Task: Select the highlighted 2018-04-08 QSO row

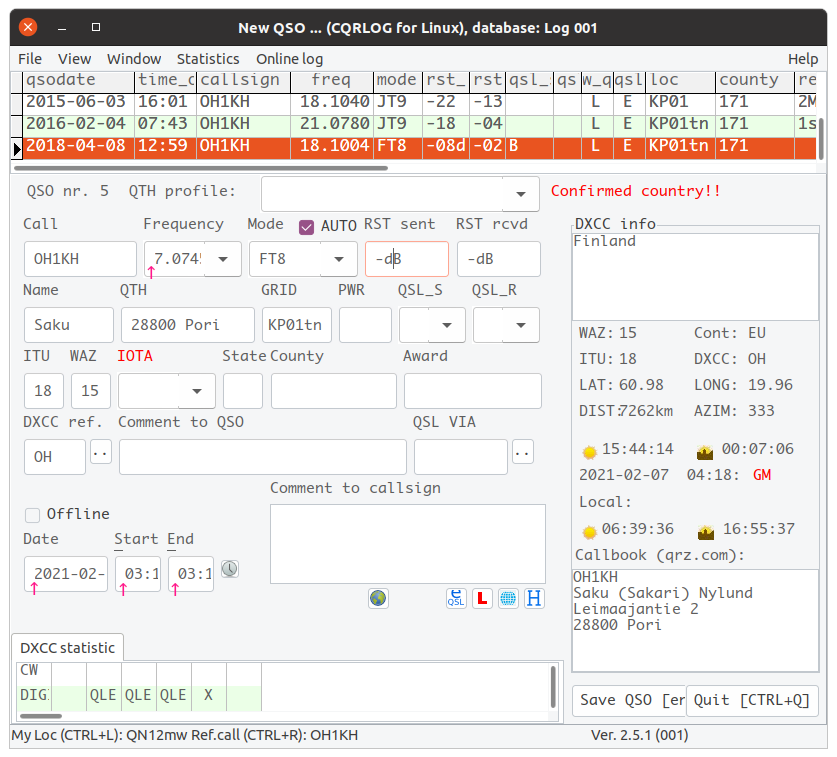Action: tap(414, 146)
